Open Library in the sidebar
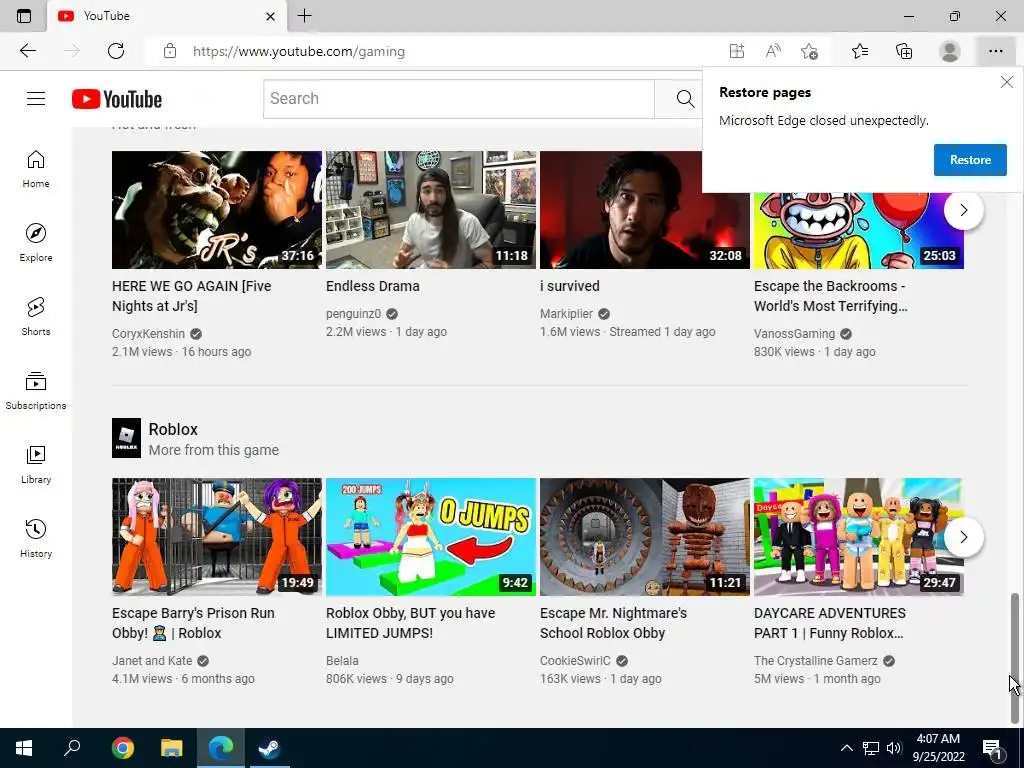The height and width of the screenshot is (768, 1024). (36, 464)
